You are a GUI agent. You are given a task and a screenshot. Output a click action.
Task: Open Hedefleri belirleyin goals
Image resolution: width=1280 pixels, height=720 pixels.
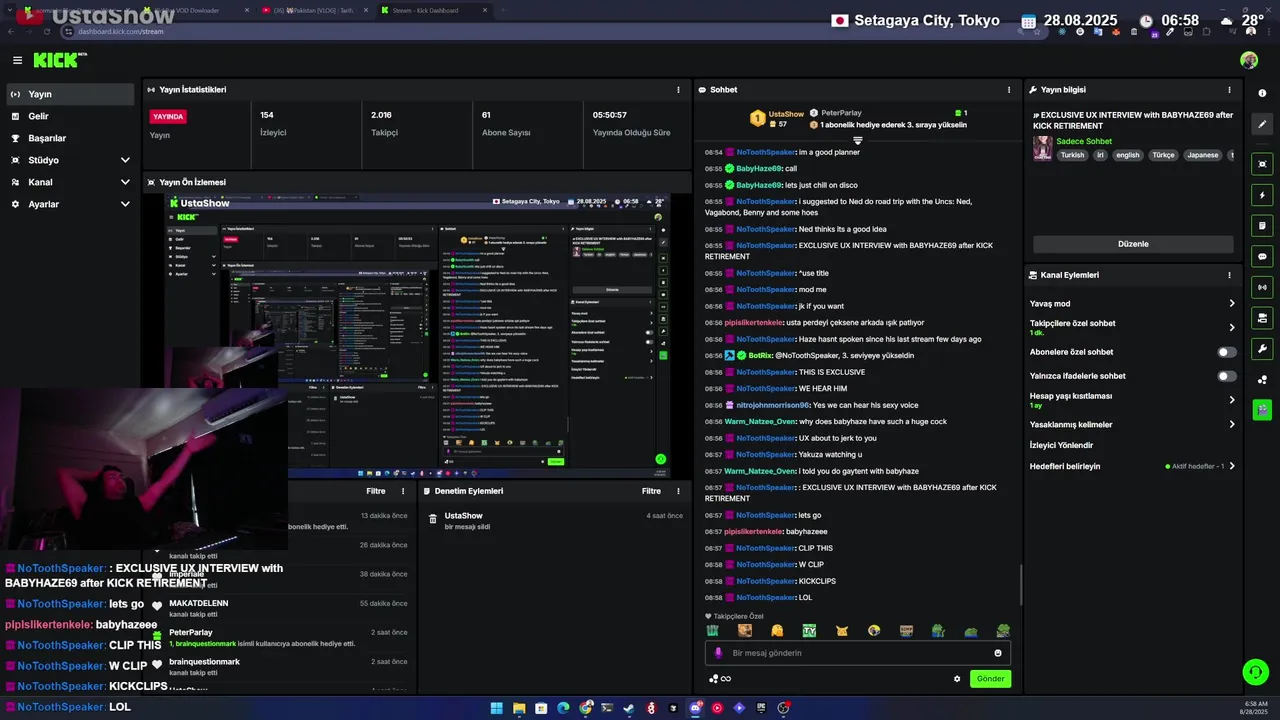pyautogui.click(x=1133, y=466)
